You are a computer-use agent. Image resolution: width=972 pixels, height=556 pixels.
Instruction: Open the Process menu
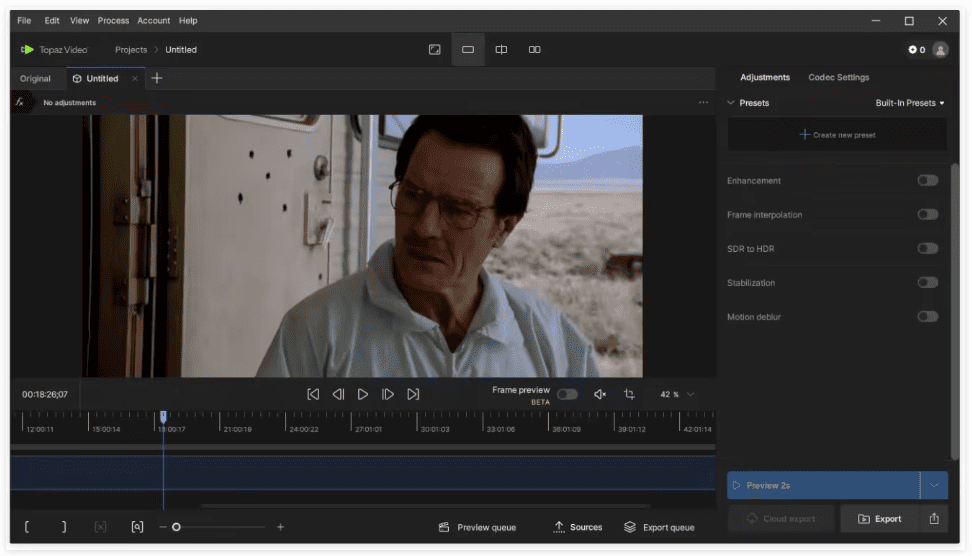(x=113, y=20)
